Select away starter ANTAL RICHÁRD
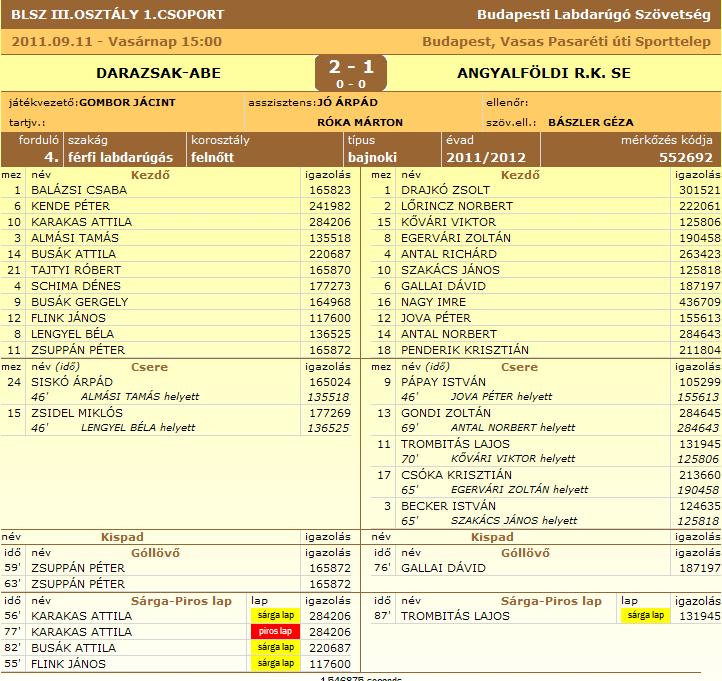Viewport: 722px width, 681px height. pyautogui.click(x=449, y=254)
